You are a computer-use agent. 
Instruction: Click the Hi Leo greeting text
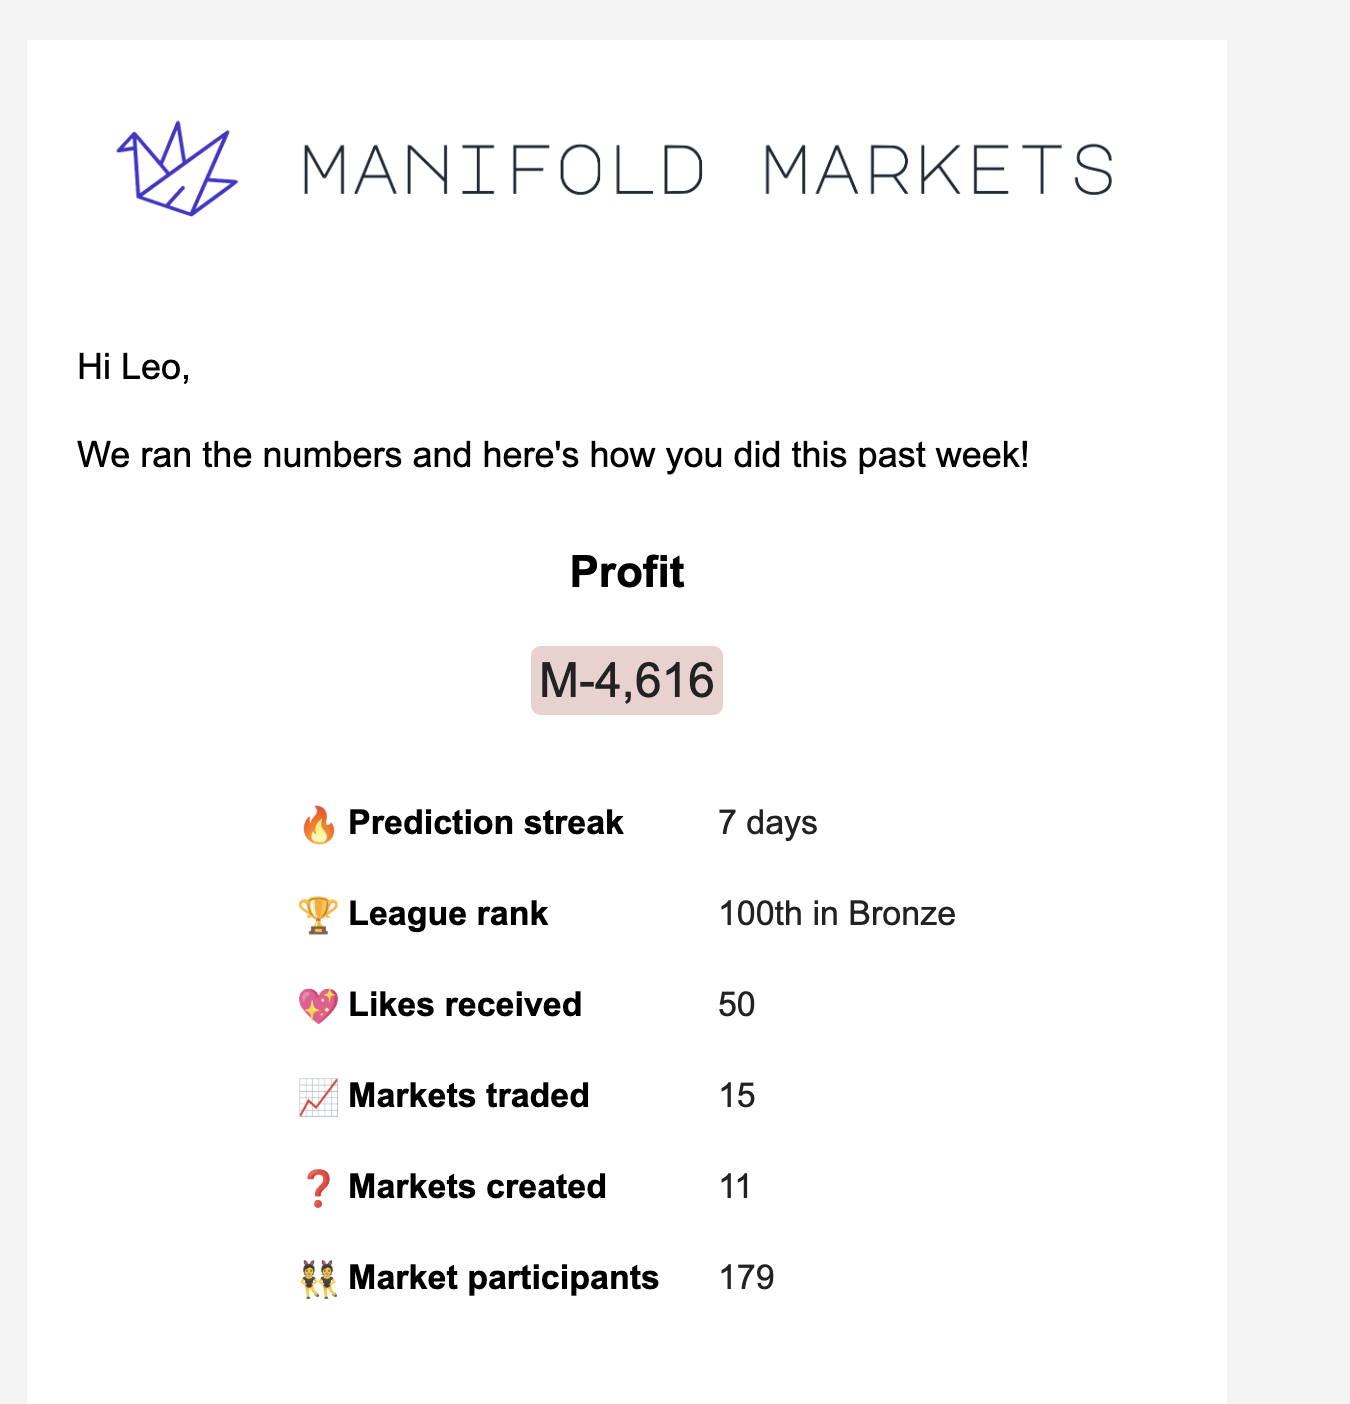coord(134,368)
